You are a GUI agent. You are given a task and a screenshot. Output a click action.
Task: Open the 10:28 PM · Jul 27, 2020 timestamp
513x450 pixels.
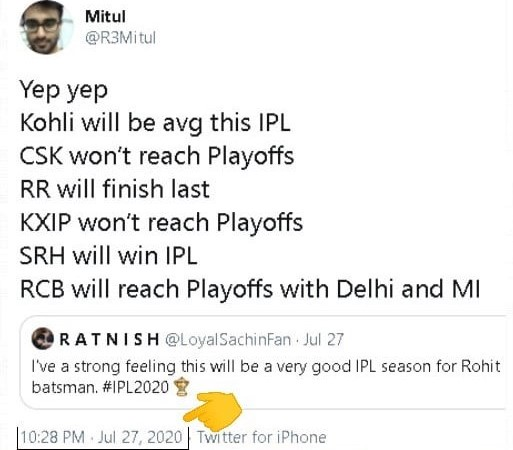(x=102, y=437)
